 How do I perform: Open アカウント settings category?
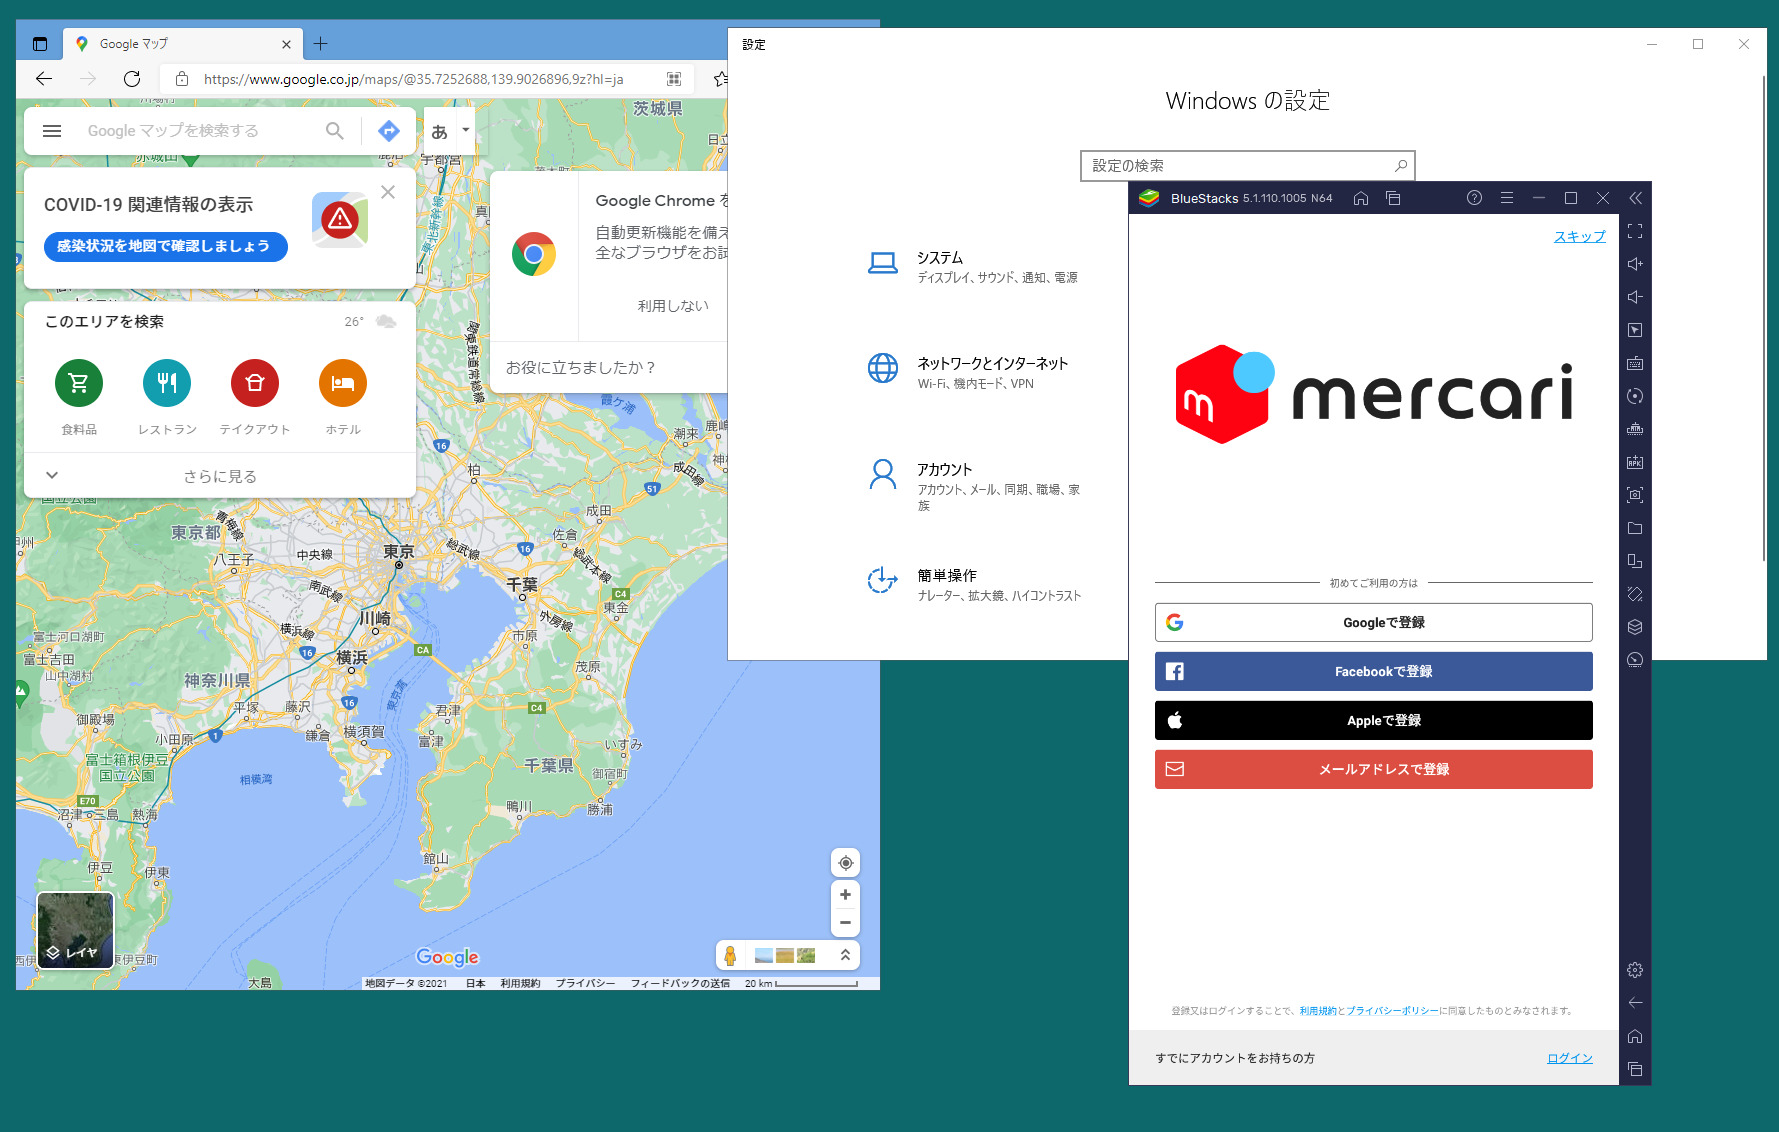(975, 486)
